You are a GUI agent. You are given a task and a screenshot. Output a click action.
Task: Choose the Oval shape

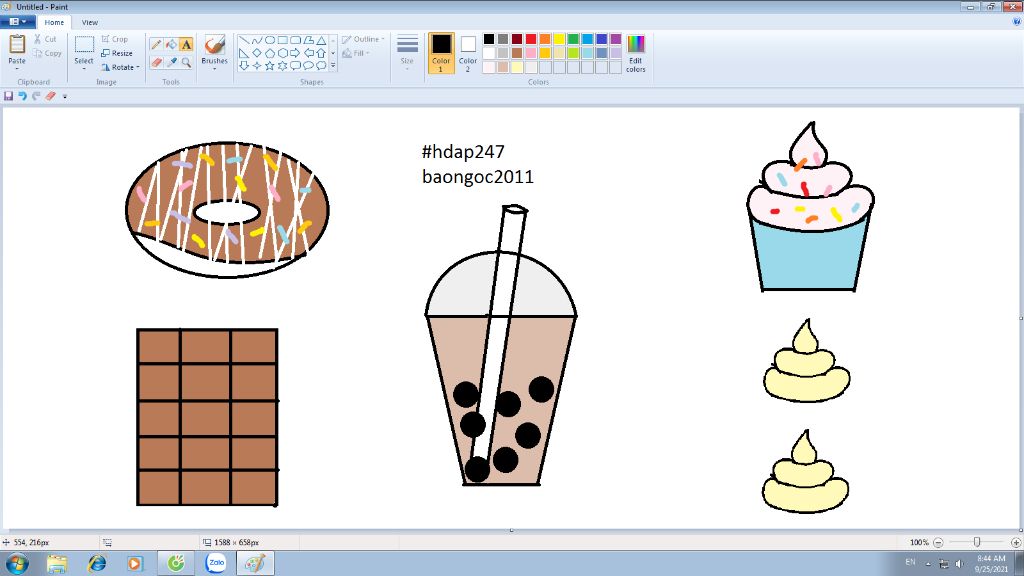tap(270, 40)
